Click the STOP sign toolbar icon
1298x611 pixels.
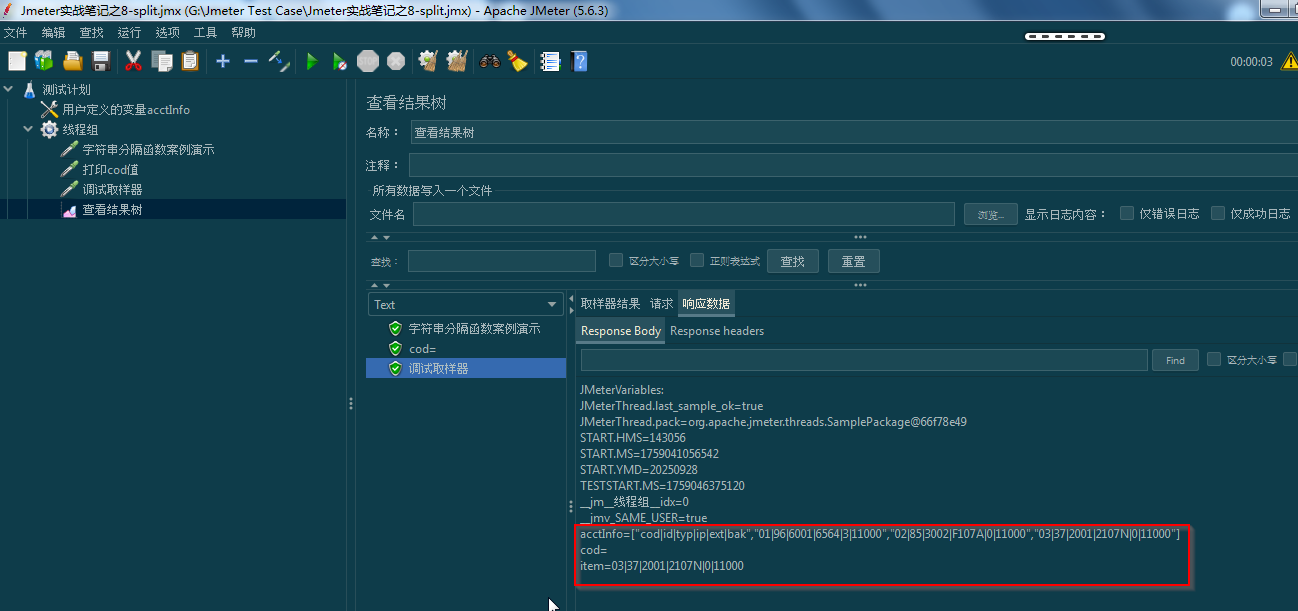click(x=368, y=61)
